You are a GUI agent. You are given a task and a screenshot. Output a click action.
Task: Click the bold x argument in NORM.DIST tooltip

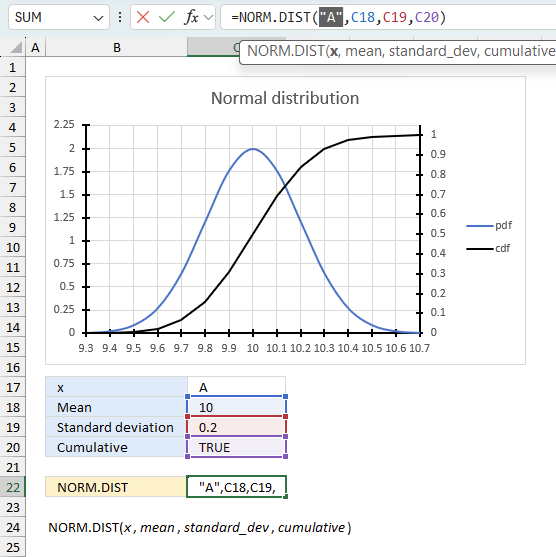point(334,52)
